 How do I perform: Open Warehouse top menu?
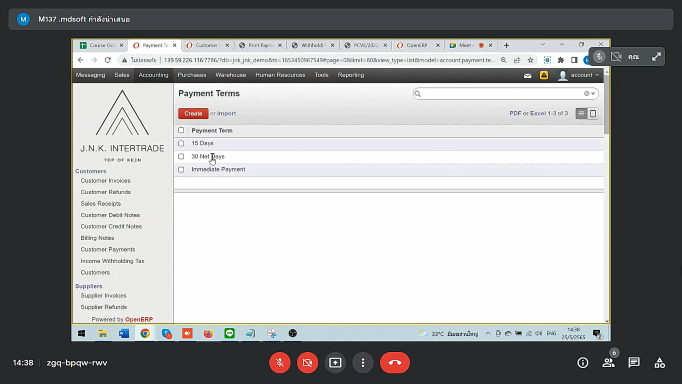pos(231,75)
